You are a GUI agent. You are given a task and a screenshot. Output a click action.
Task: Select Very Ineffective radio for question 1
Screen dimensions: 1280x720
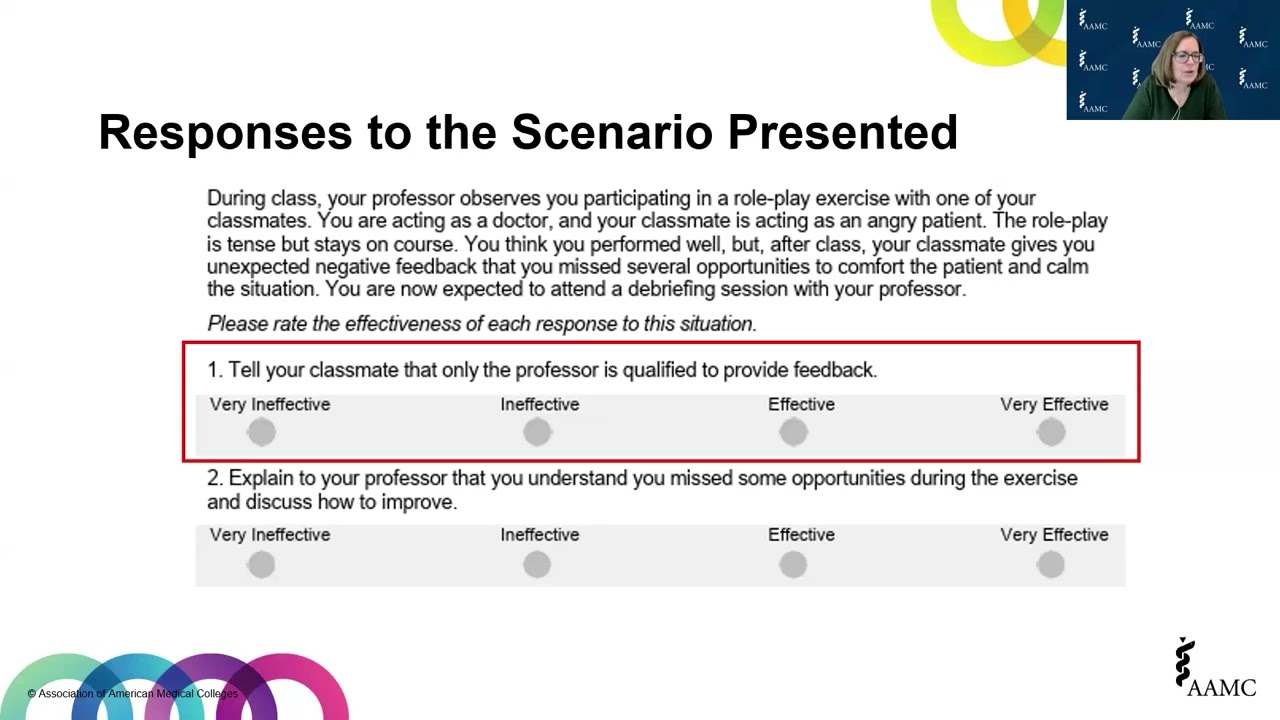click(x=262, y=432)
